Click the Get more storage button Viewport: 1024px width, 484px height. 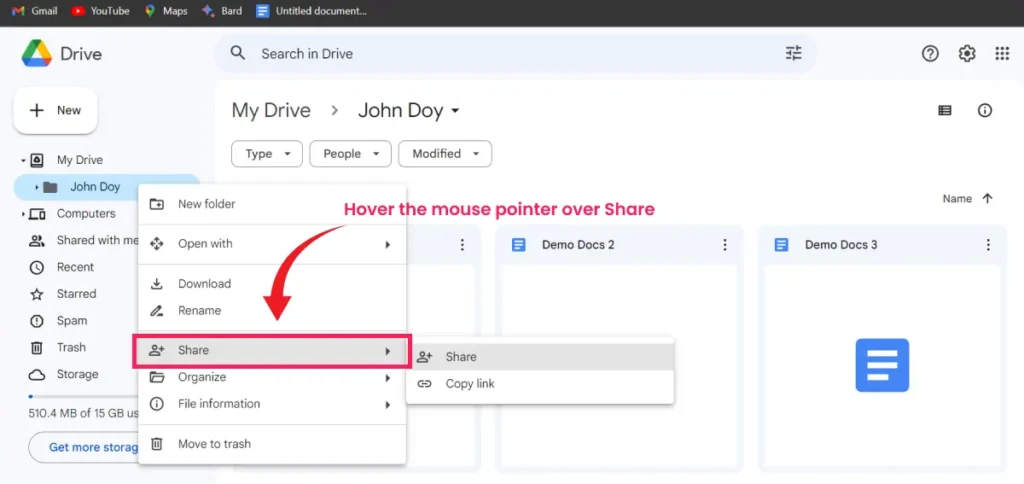pos(90,447)
